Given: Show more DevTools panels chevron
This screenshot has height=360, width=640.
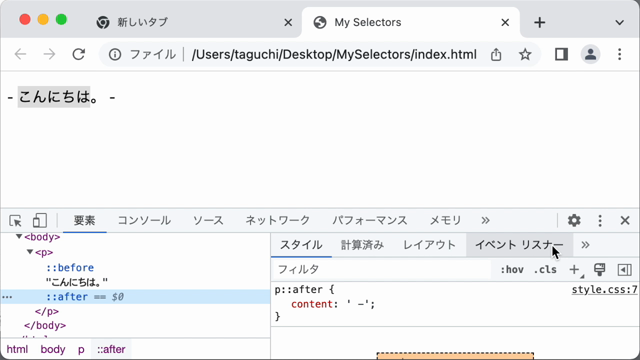Looking at the screenshot, I should coord(485,220).
